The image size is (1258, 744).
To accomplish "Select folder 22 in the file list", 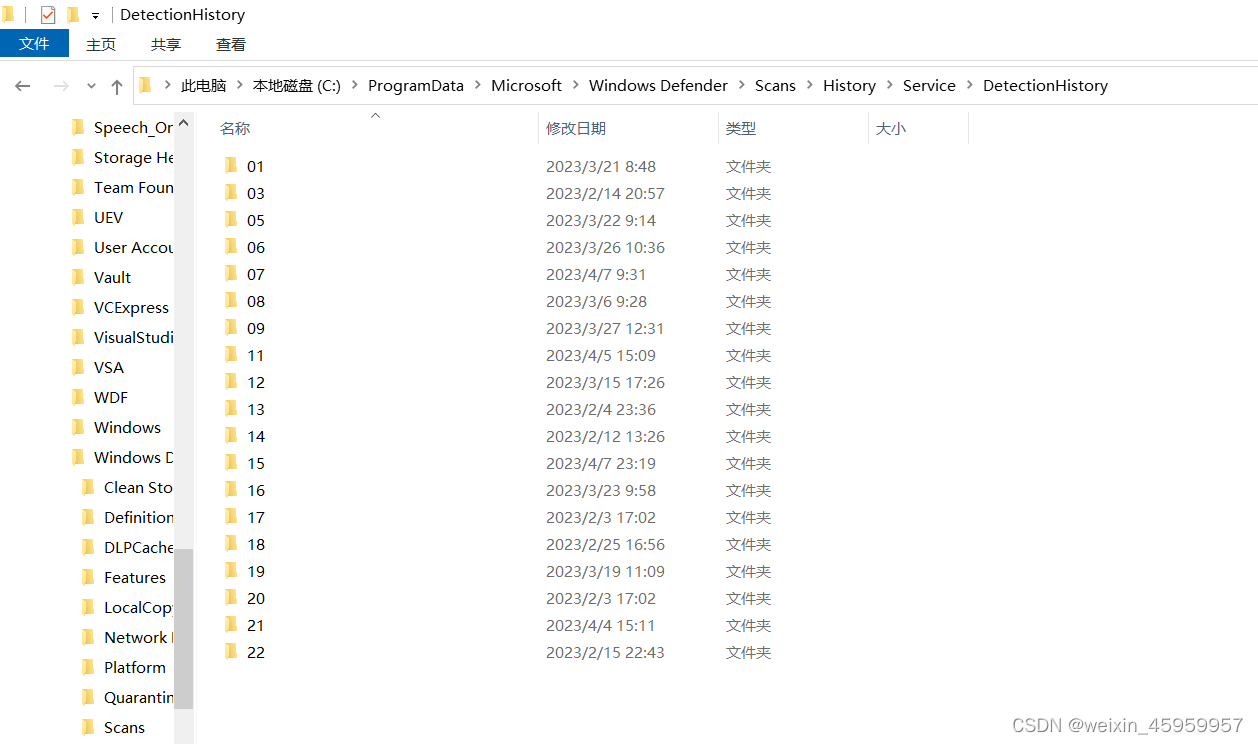I will pyautogui.click(x=256, y=652).
